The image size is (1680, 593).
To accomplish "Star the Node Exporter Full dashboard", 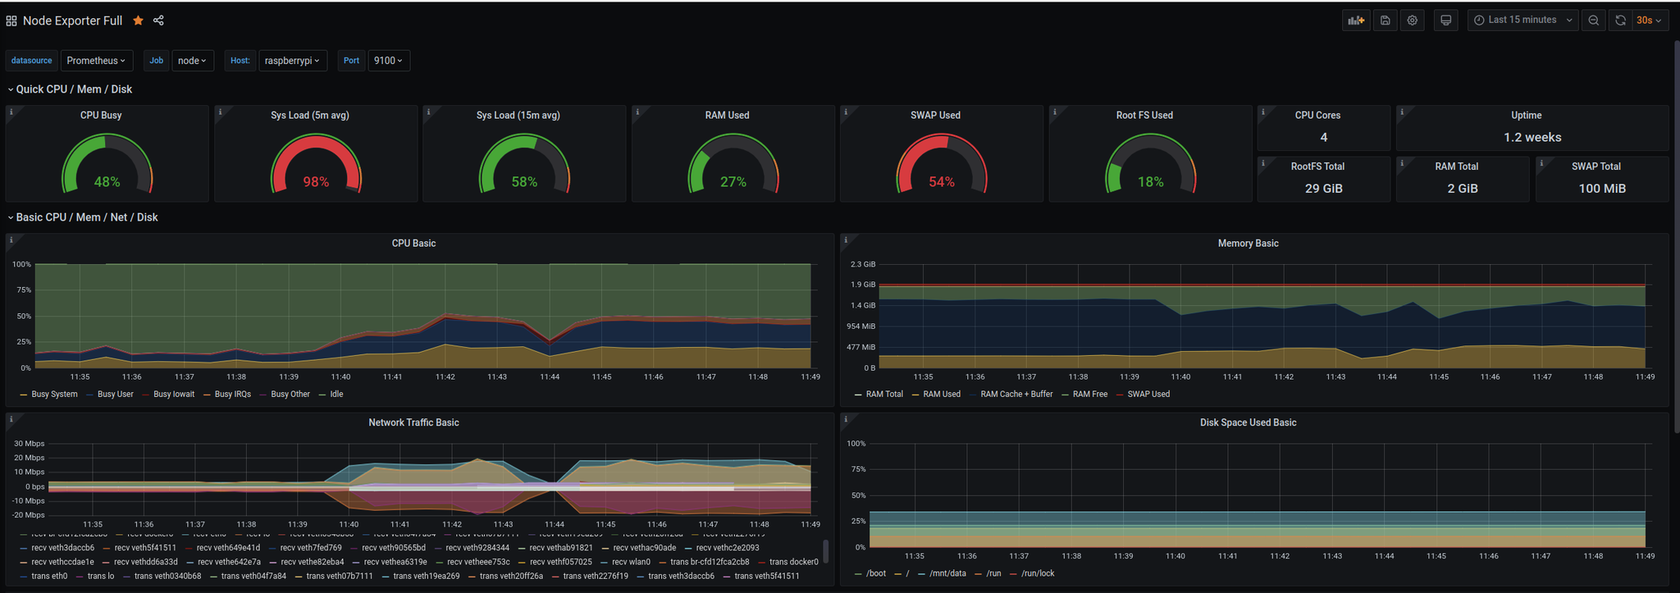I will click(138, 20).
